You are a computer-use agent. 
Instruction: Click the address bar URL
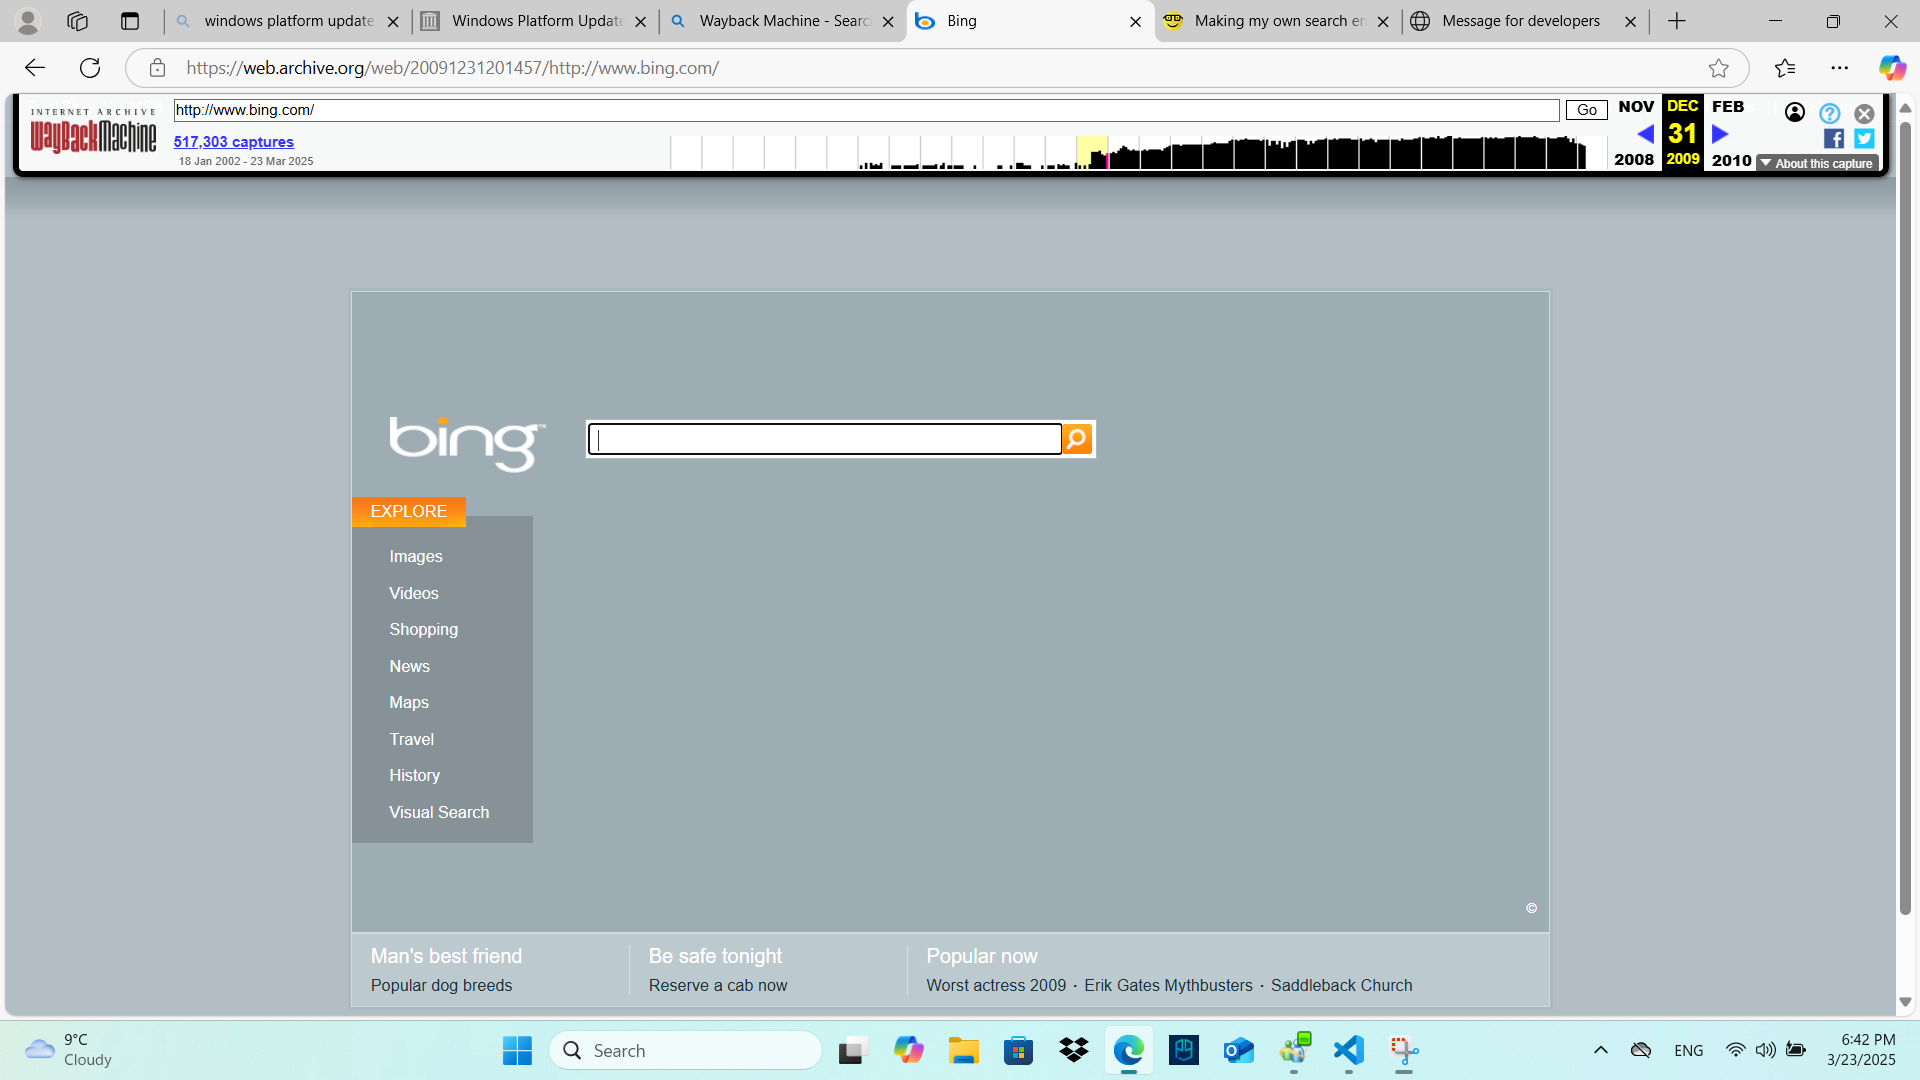(453, 68)
